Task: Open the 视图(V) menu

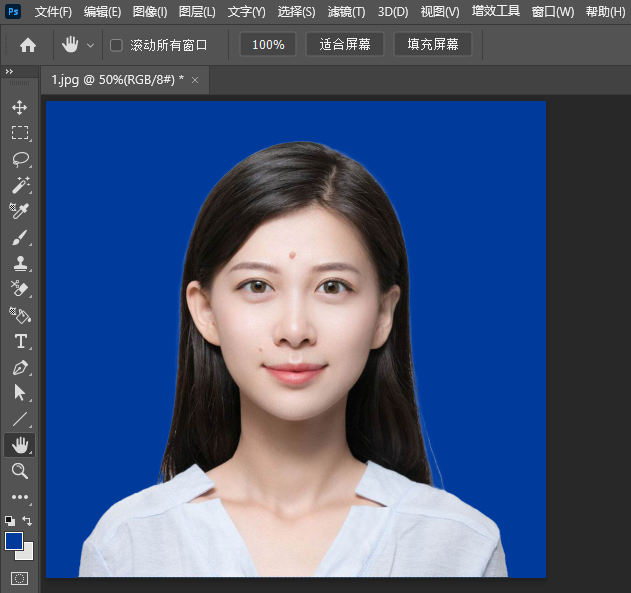Action: coord(440,12)
